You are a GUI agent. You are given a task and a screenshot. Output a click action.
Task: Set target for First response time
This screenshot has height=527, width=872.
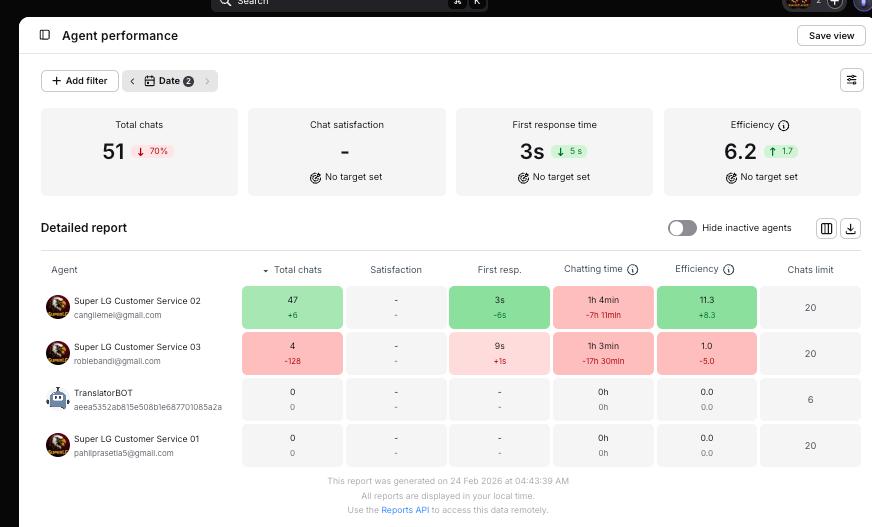point(554,177)
